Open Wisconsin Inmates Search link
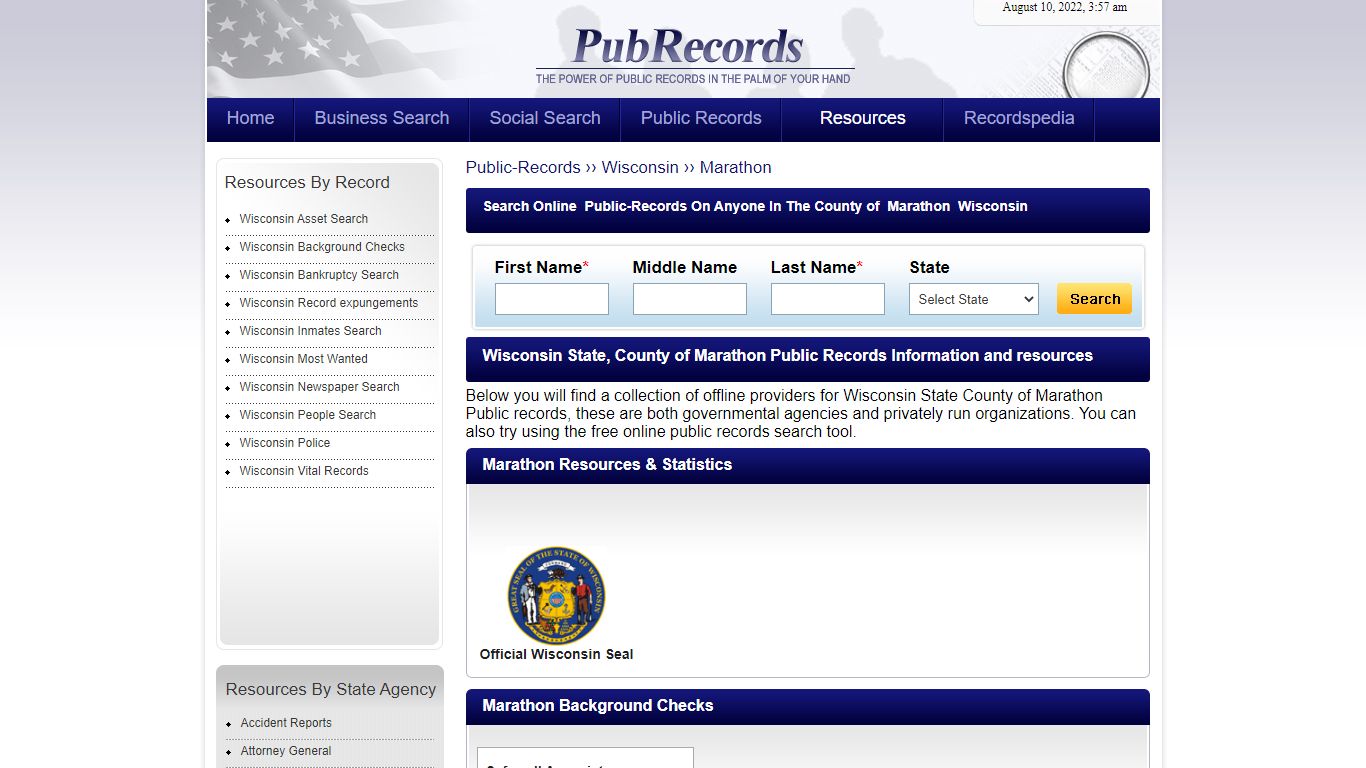The image size is (1366, 768). [311, 331]
